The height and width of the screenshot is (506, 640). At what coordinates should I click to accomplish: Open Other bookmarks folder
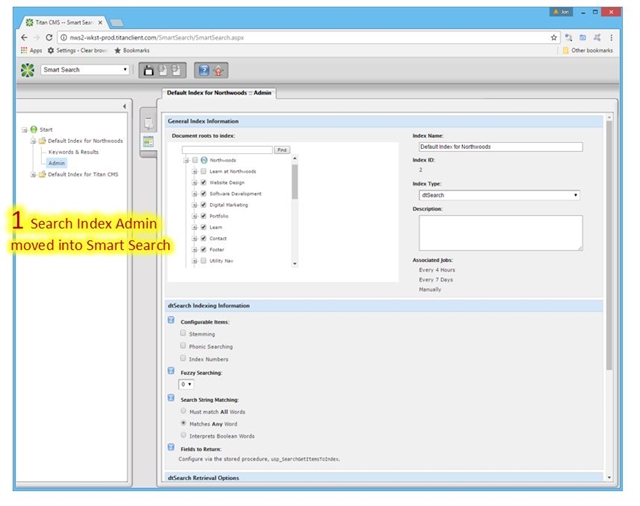587,51
